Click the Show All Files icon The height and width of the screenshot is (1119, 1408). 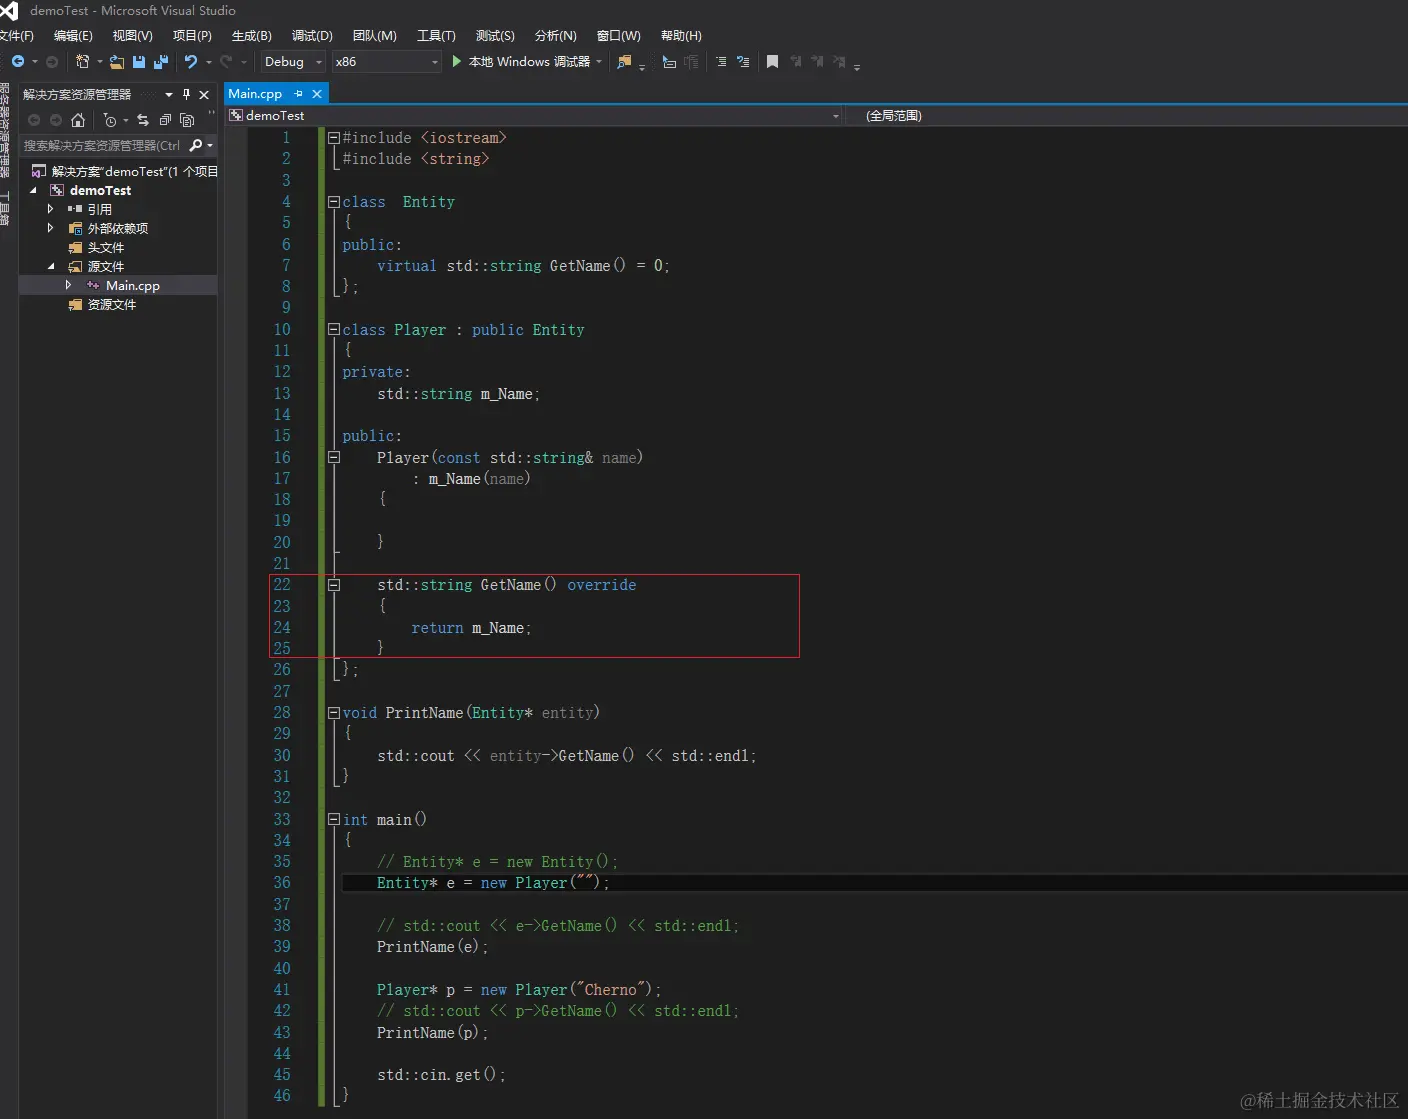[x=187, y=120]
